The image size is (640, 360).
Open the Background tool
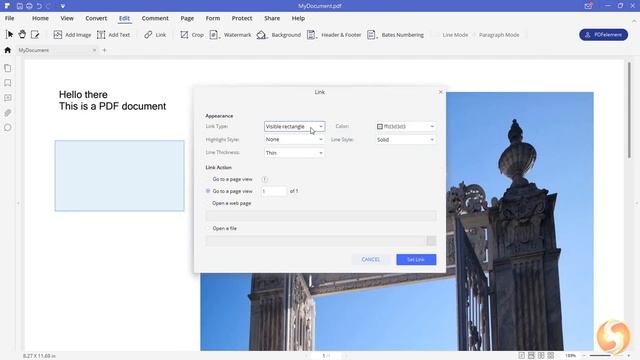278,35
